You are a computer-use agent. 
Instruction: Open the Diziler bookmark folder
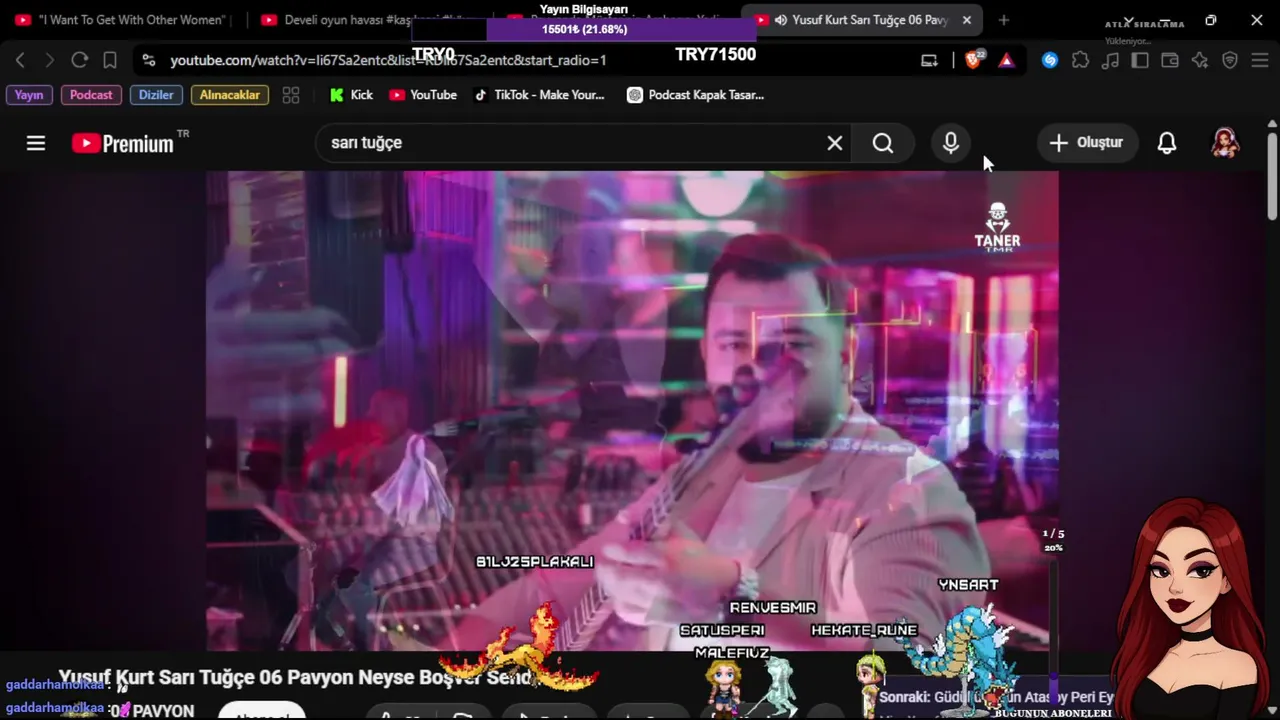(x=156, y=95)
